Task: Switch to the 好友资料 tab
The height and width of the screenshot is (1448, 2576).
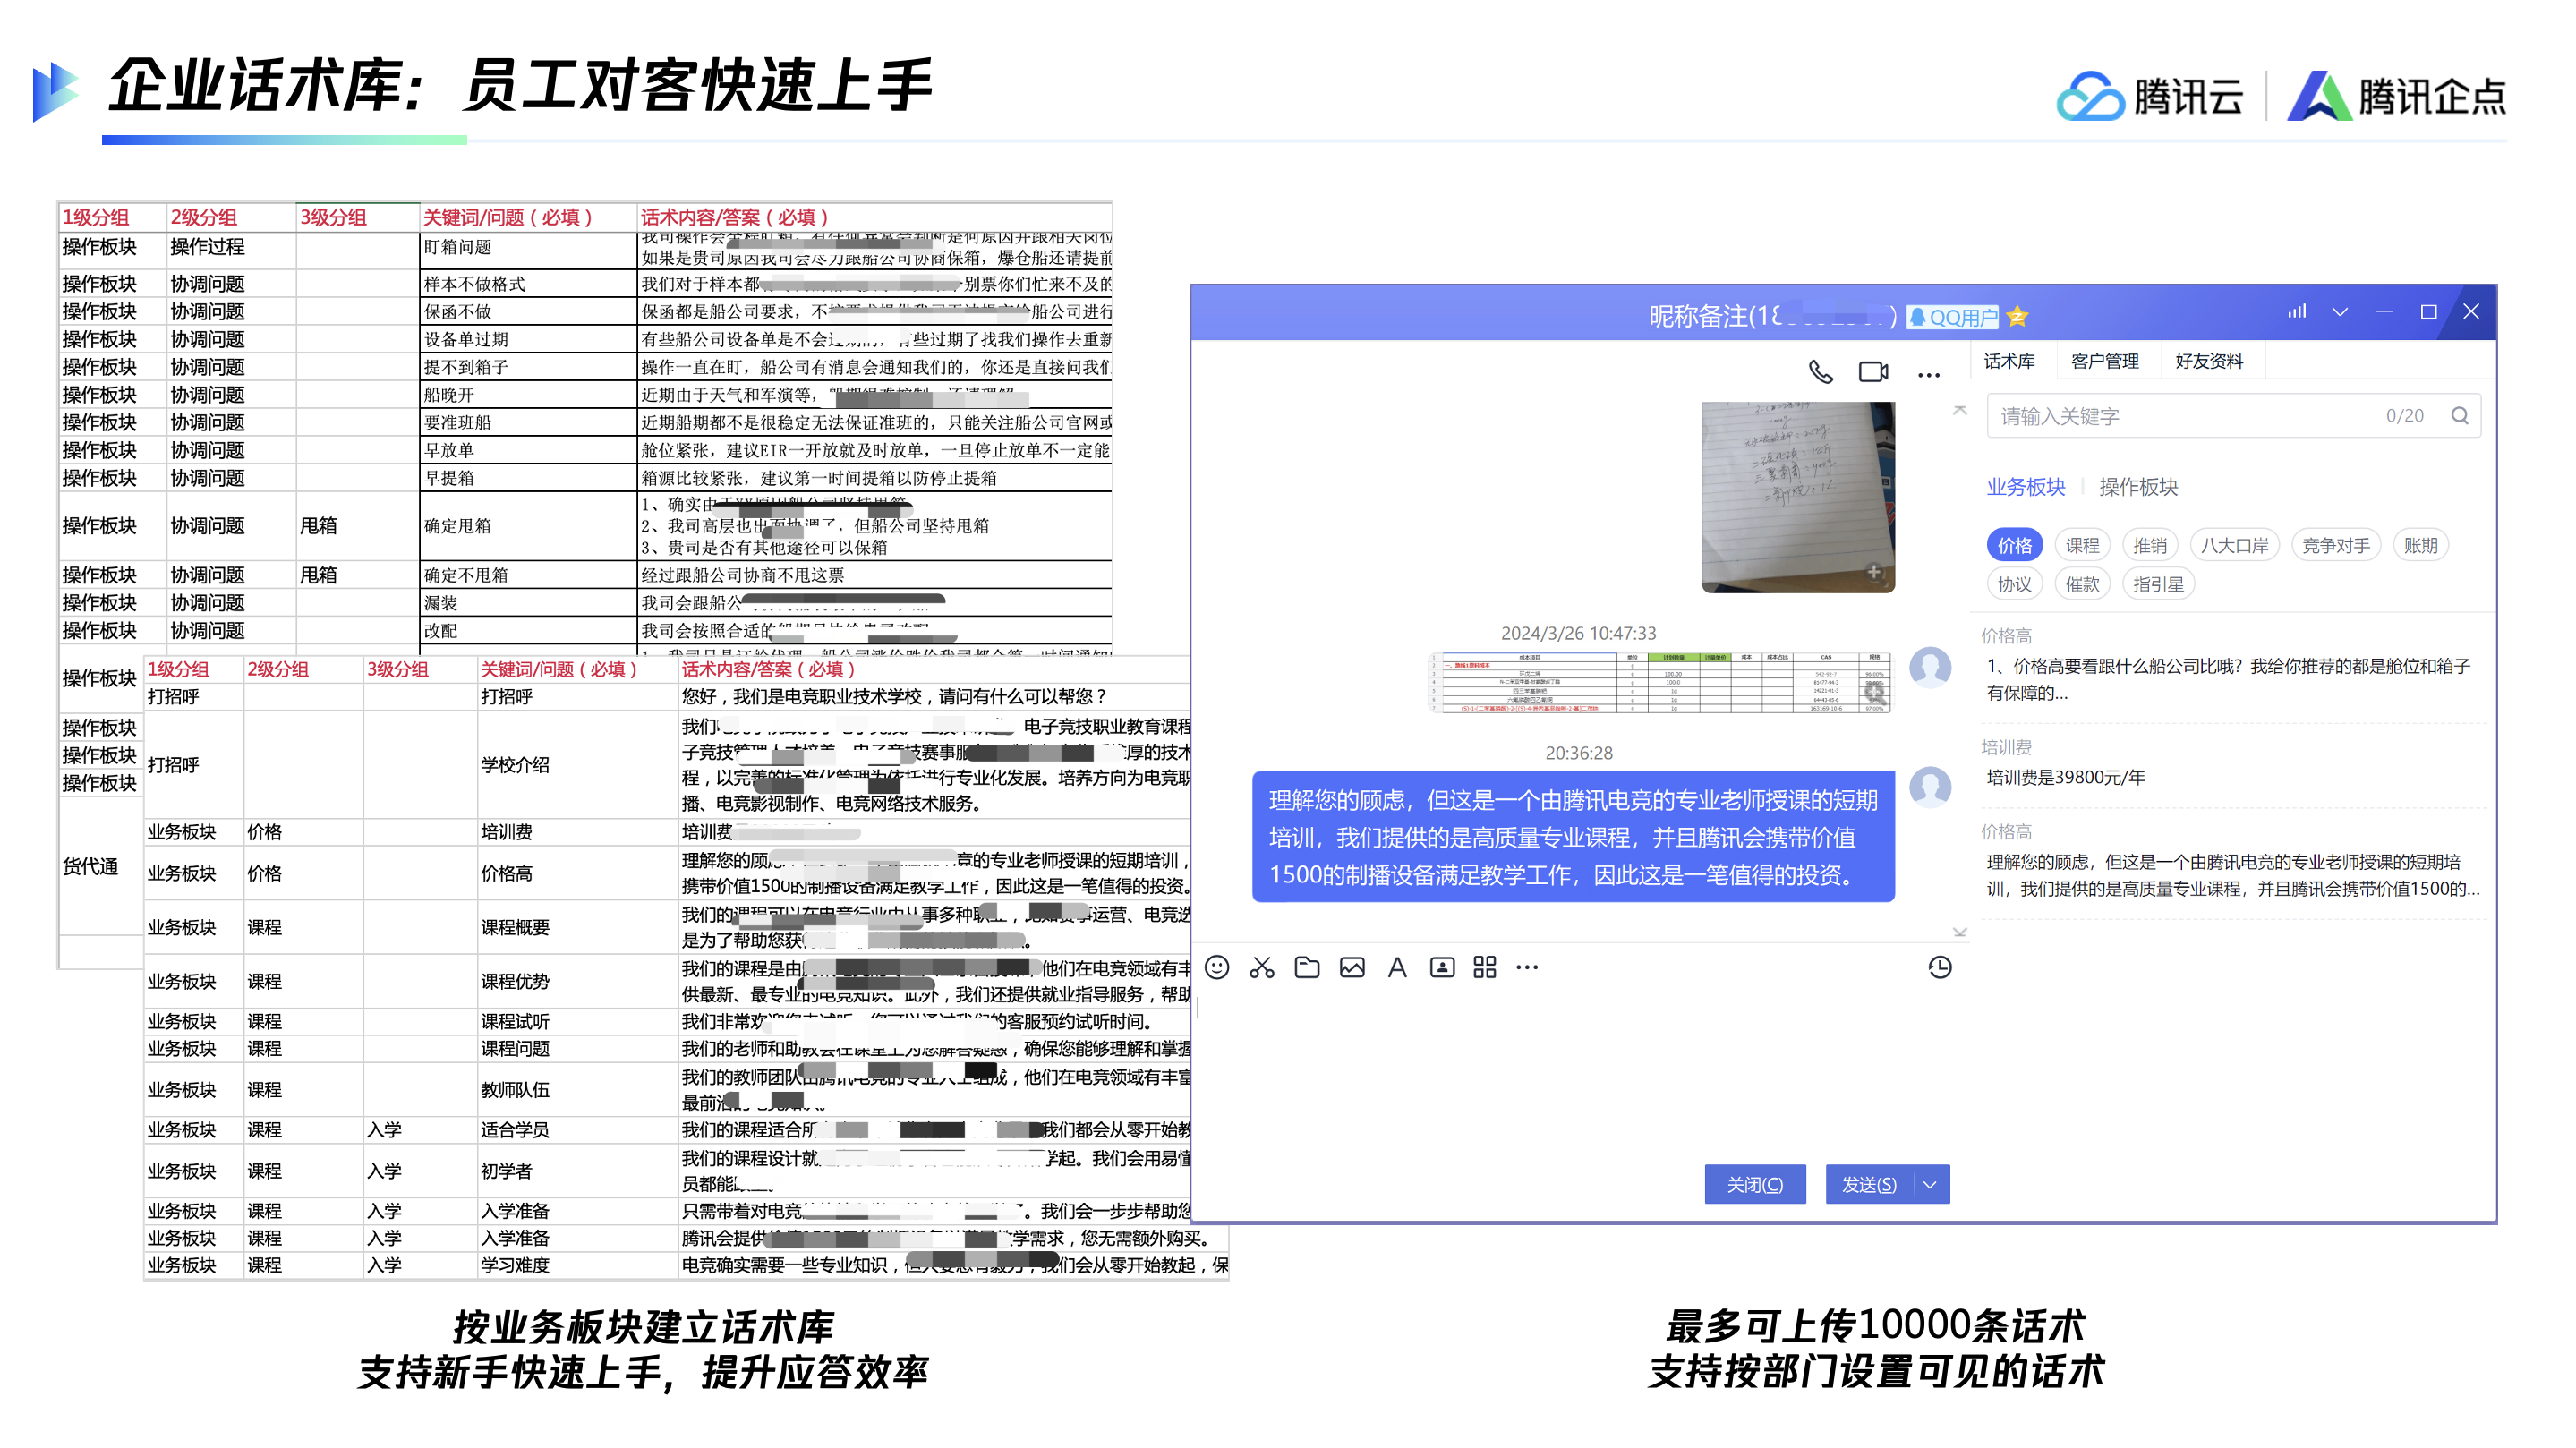Action: point(2209,361)
